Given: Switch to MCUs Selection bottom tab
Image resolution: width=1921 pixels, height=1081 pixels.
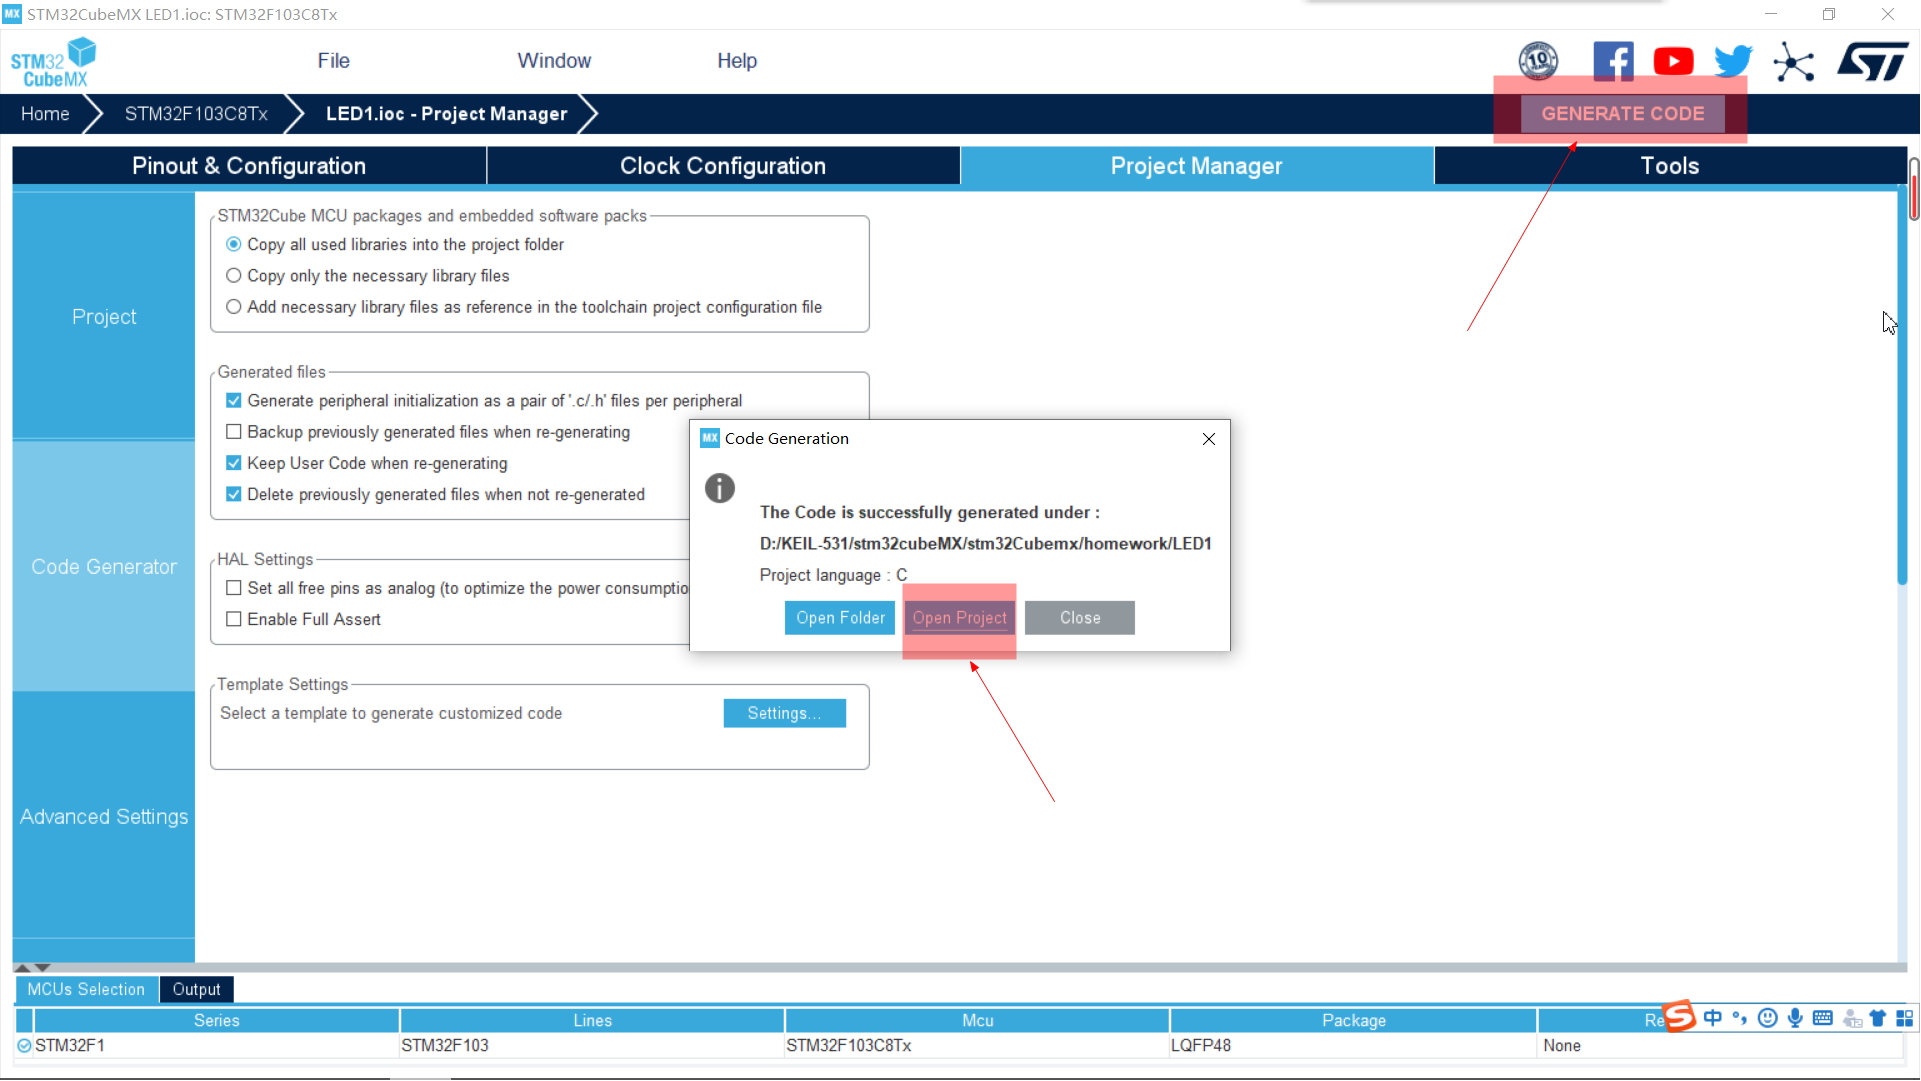Looking at the screenshot, I should [86, 990].
